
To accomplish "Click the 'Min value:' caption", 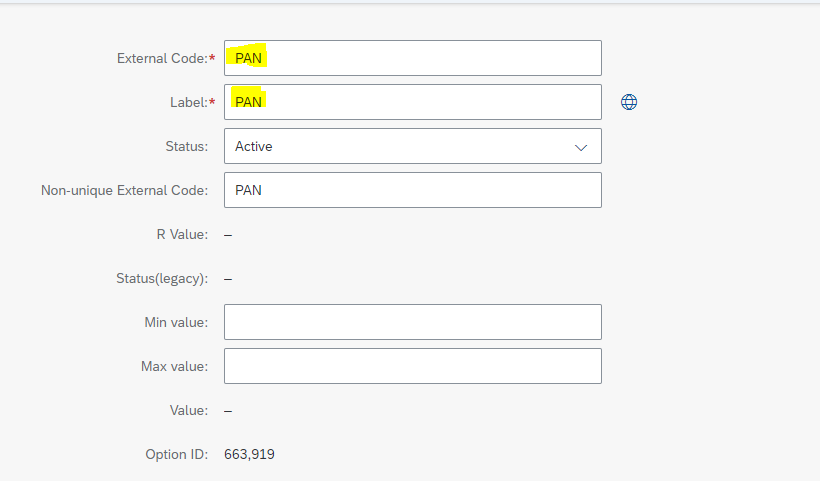I will 176,322.
